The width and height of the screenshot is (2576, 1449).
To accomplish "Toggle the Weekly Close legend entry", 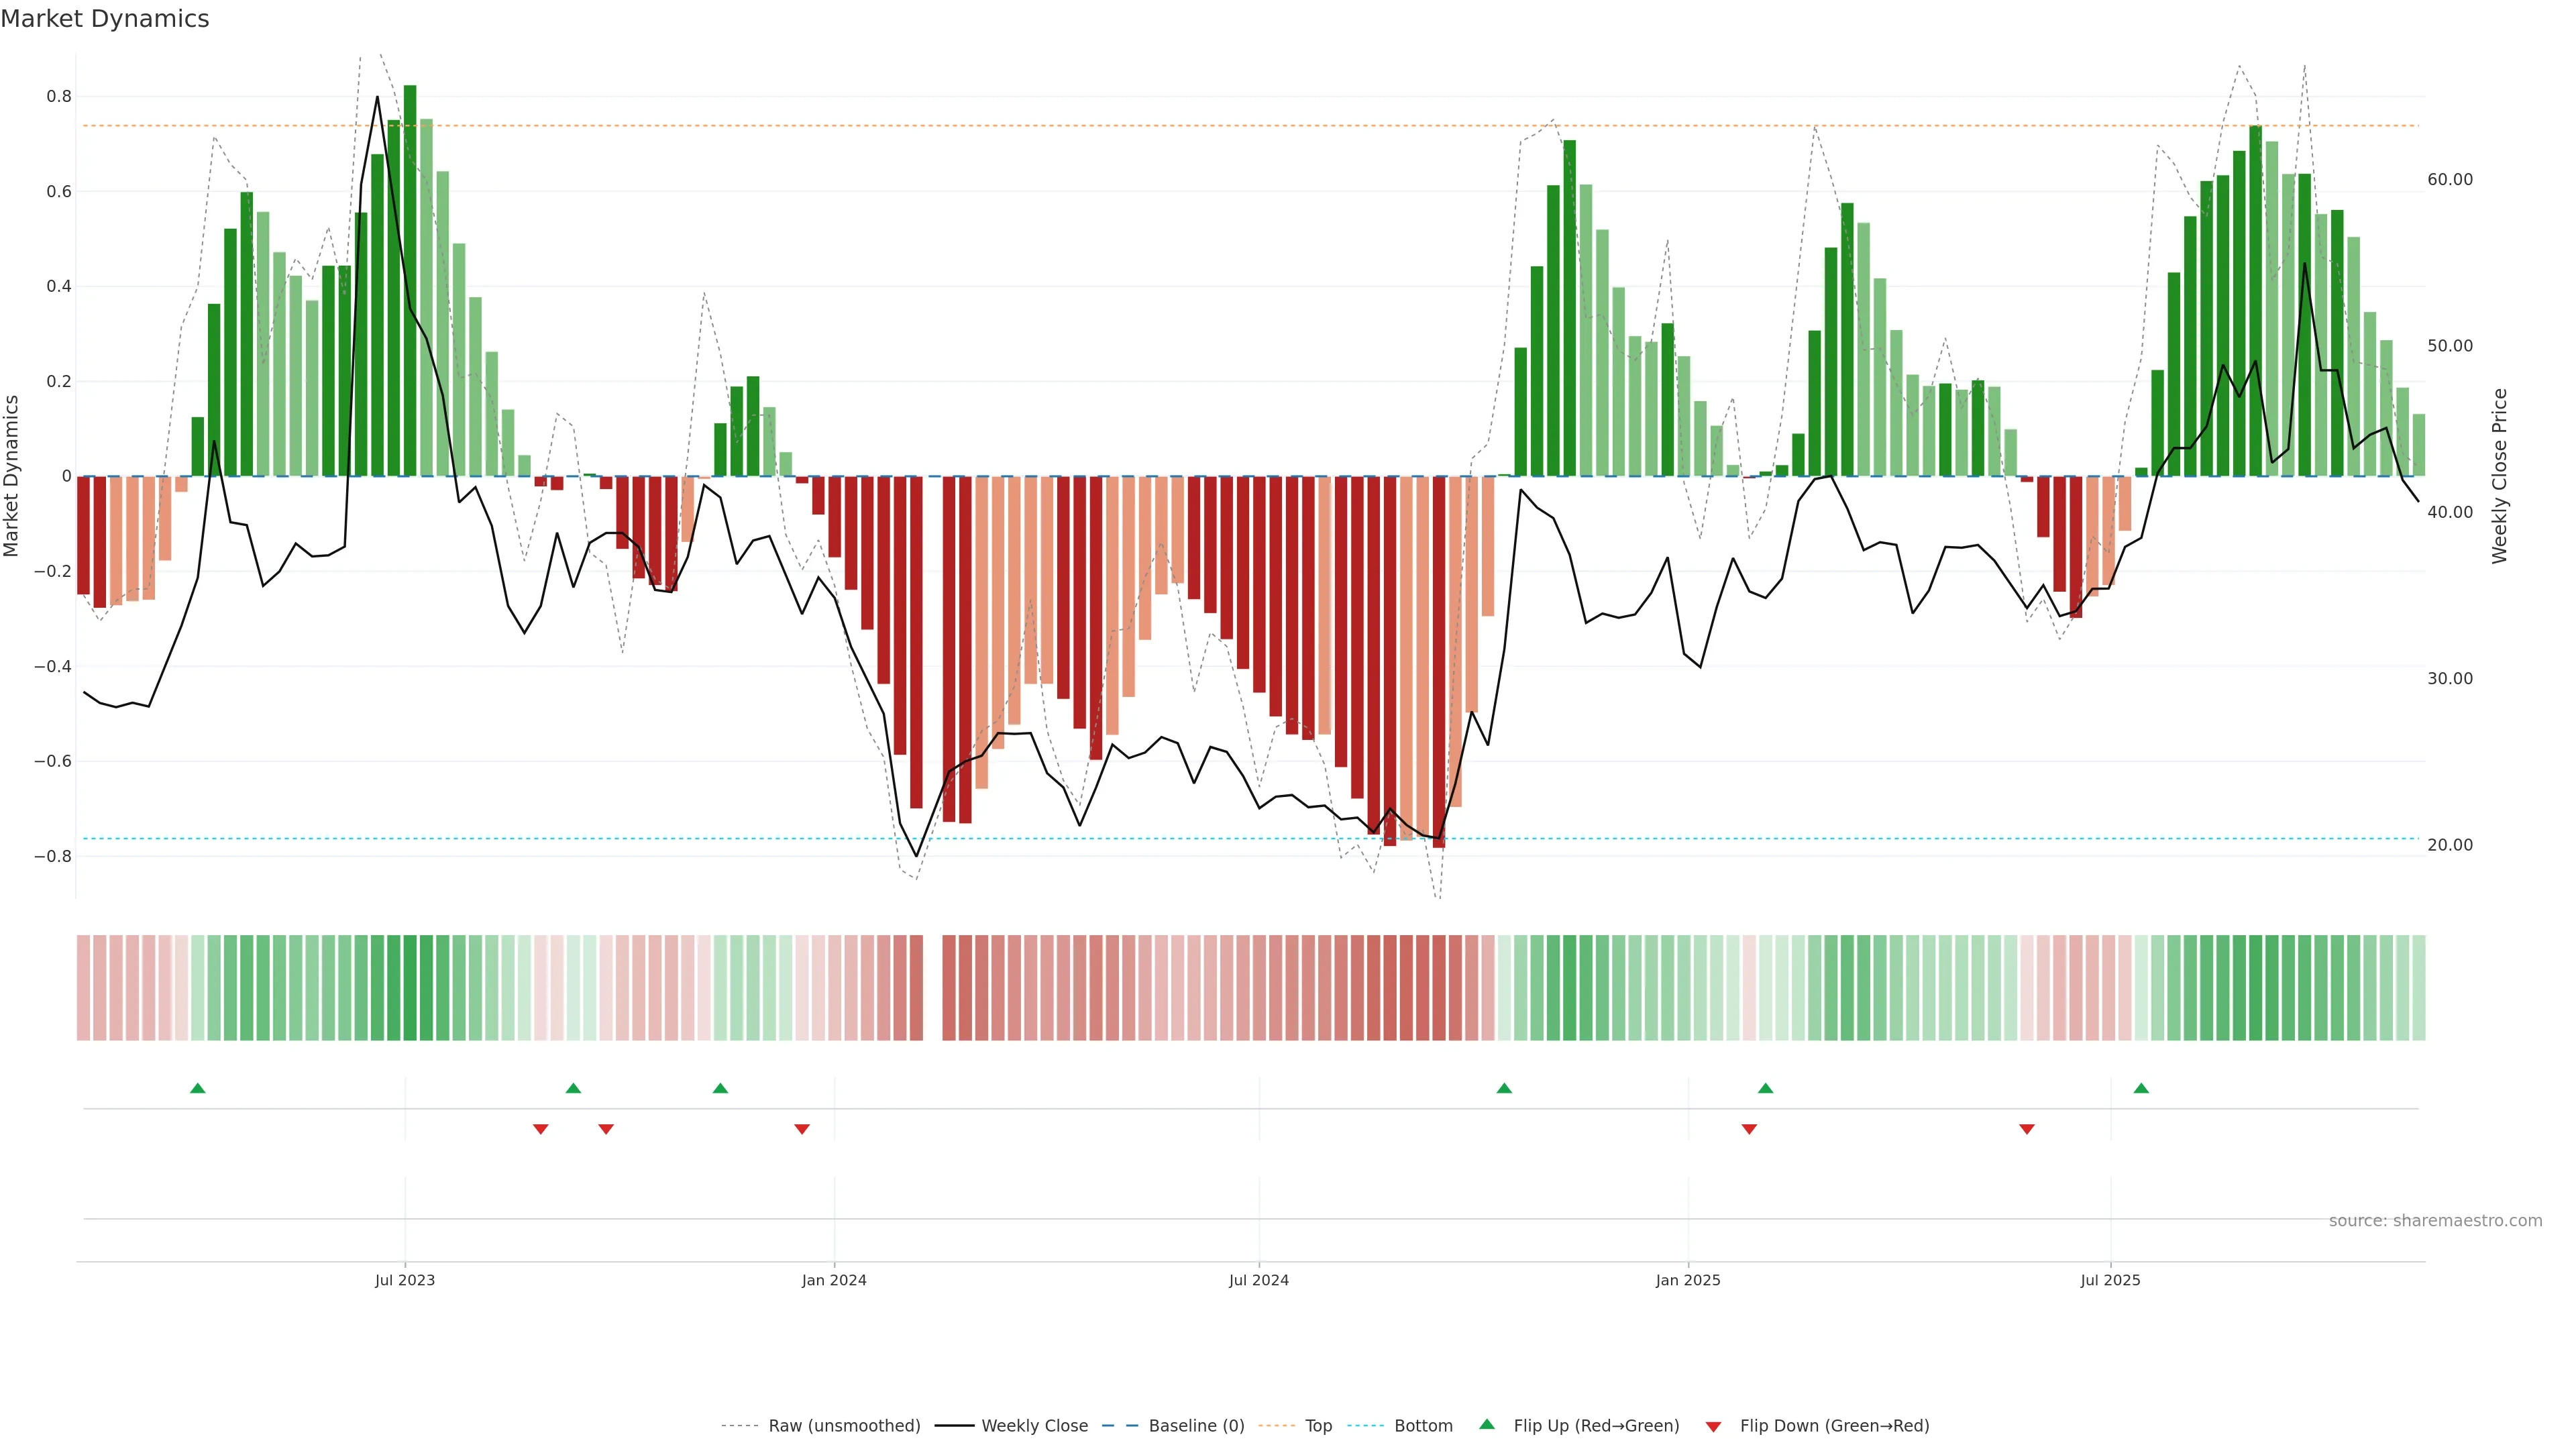I will [1034, 1426].
